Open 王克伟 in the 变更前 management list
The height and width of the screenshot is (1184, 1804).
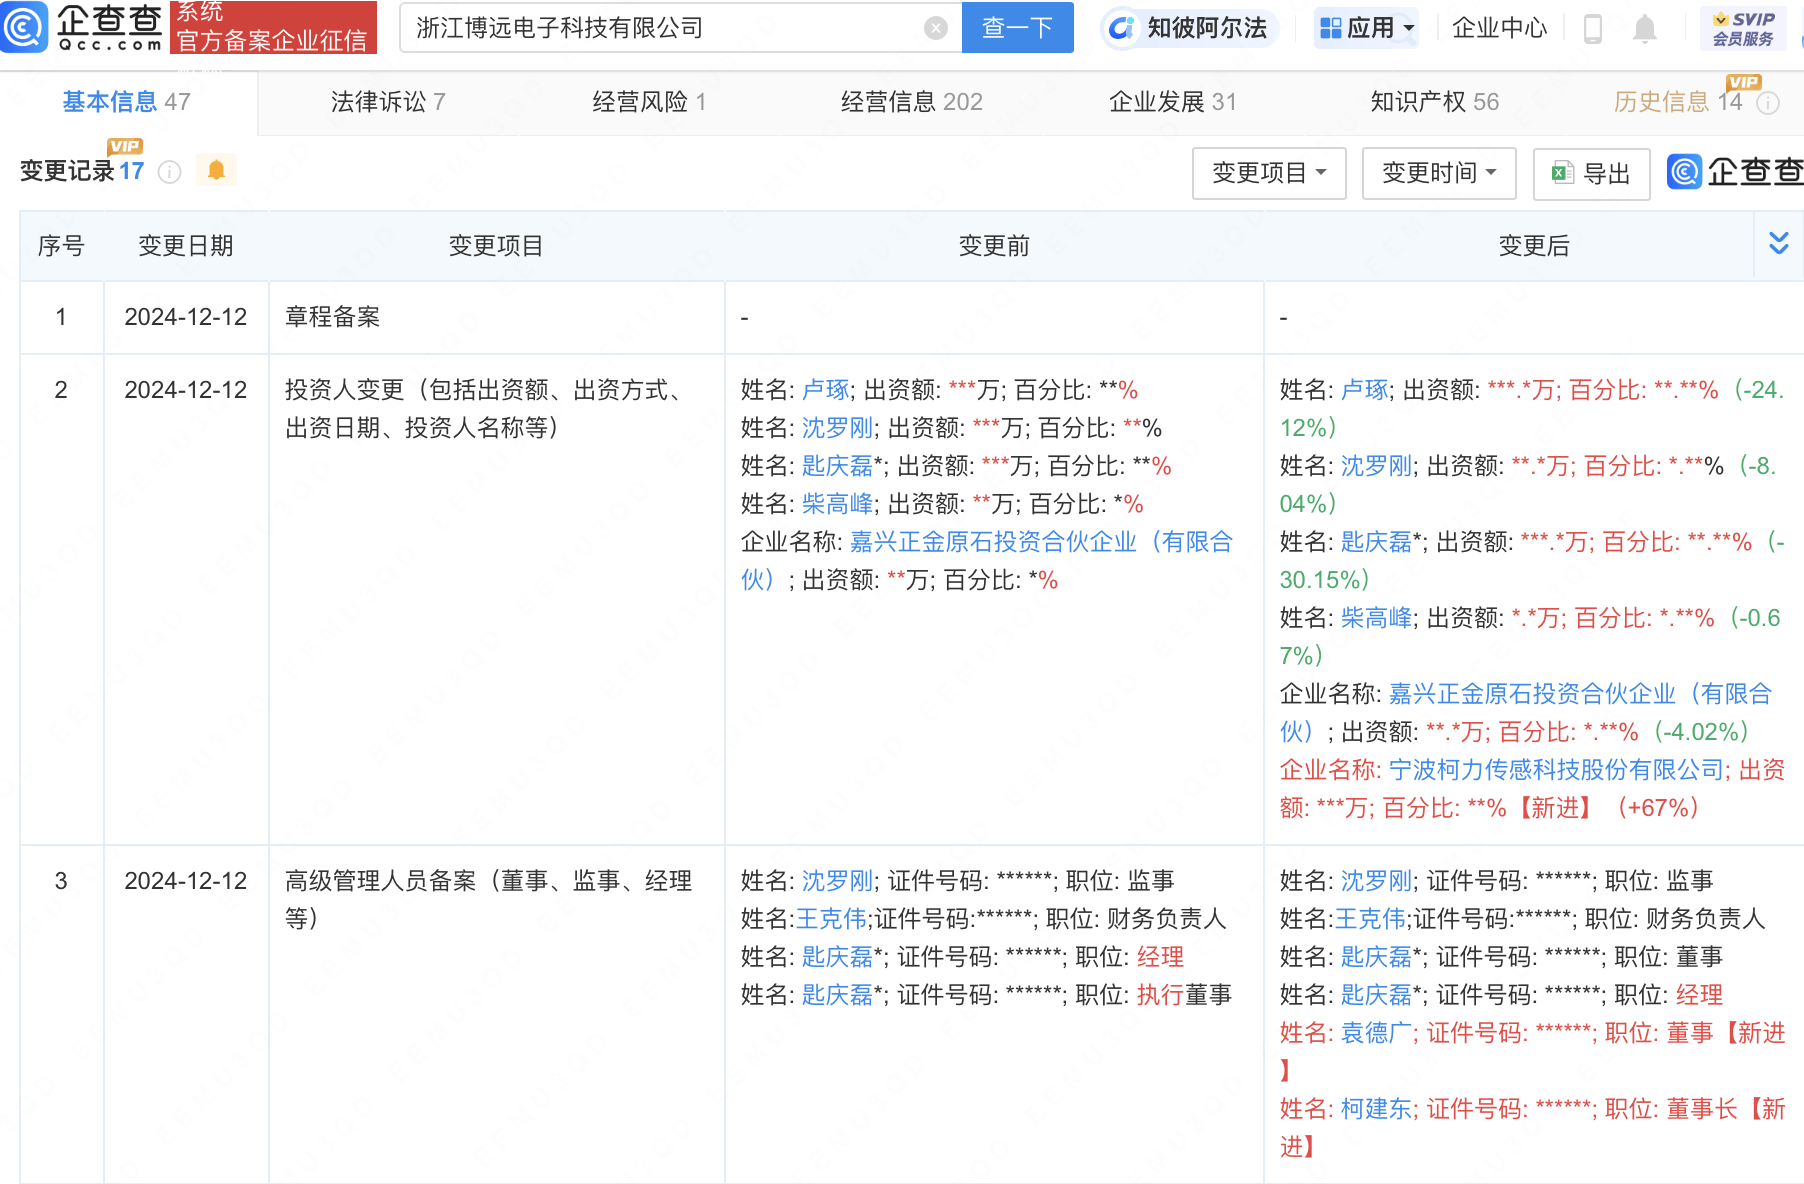coord(831,919)
